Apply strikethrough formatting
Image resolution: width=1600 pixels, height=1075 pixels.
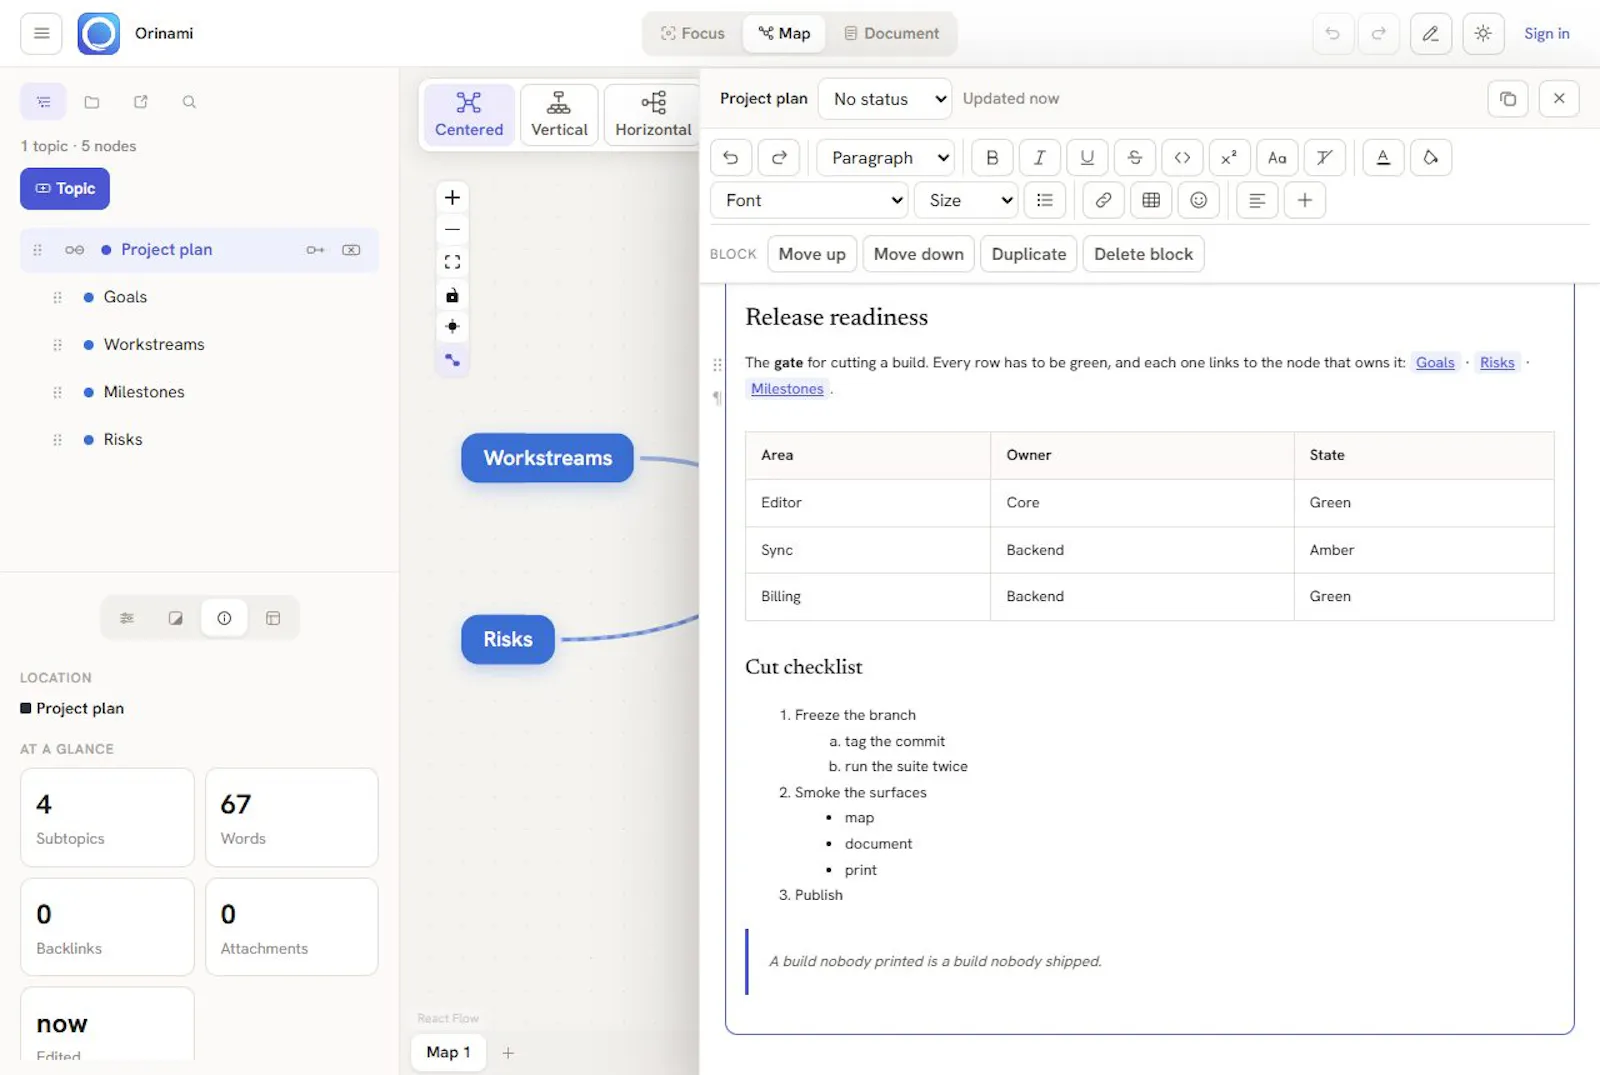(x=1134, y=157)
